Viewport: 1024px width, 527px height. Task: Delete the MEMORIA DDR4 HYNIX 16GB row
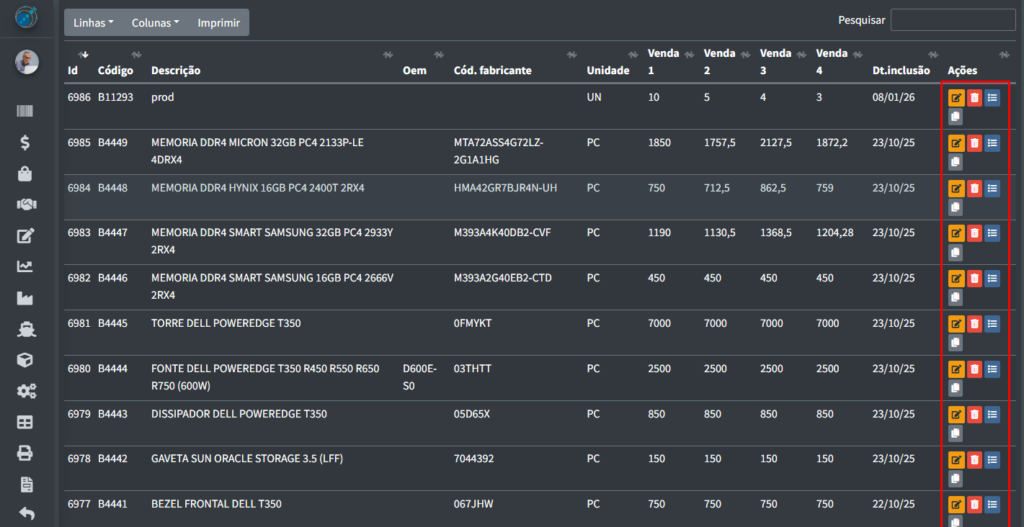(x=974, y=188)
